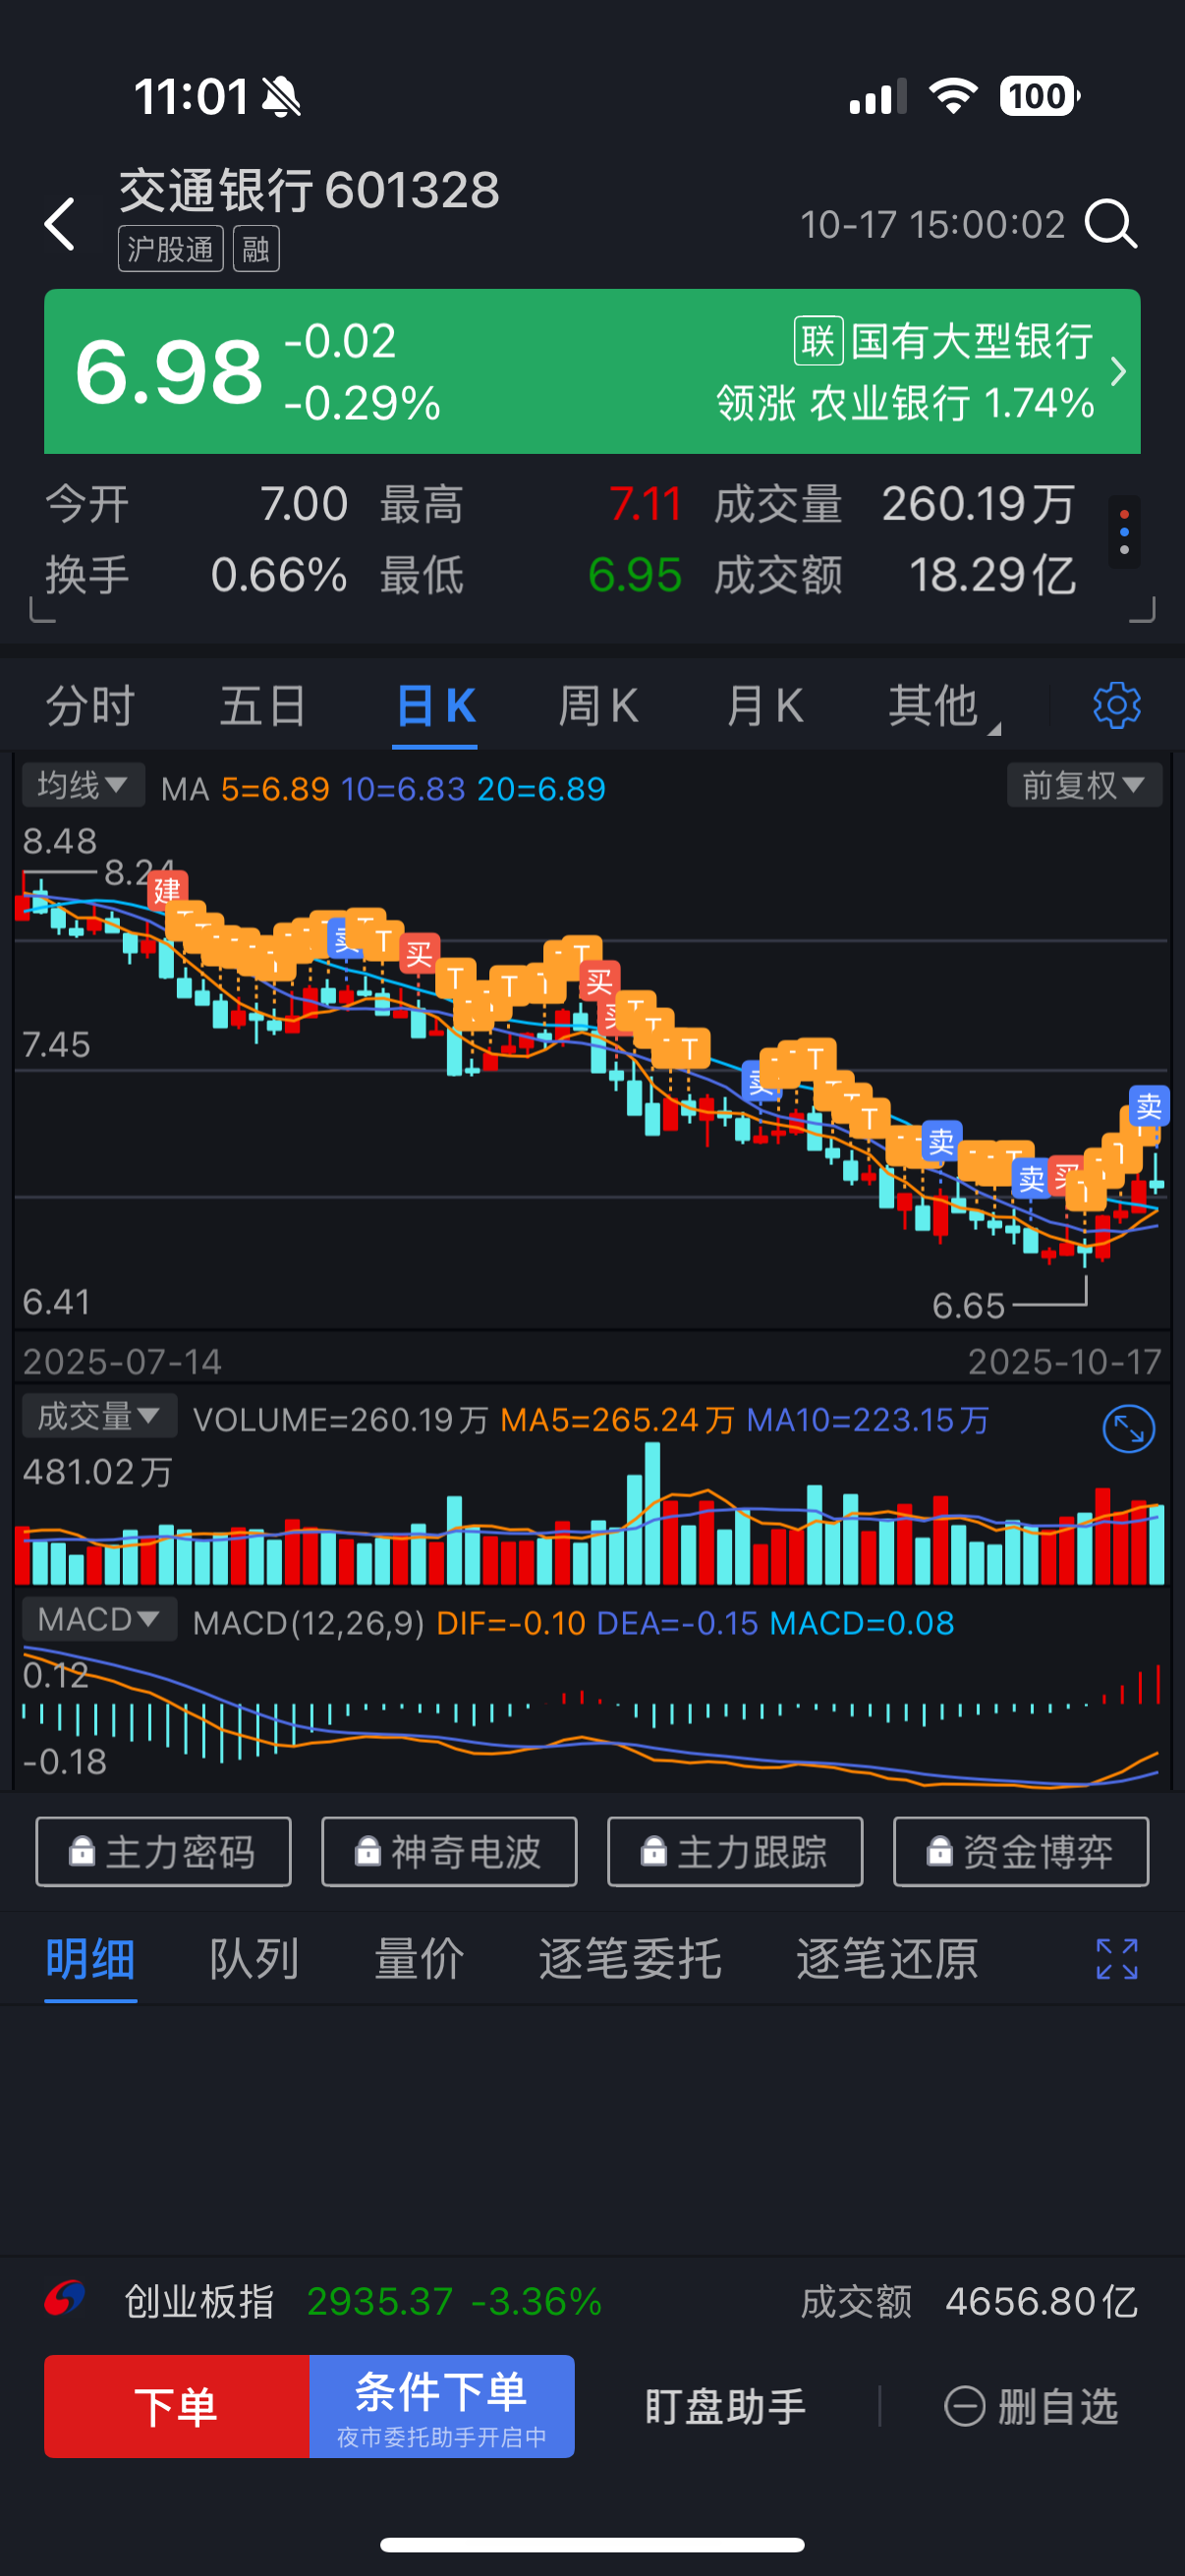Select the 明细 tab
Screen dimensions: 1185x2576
point(90,1959)
